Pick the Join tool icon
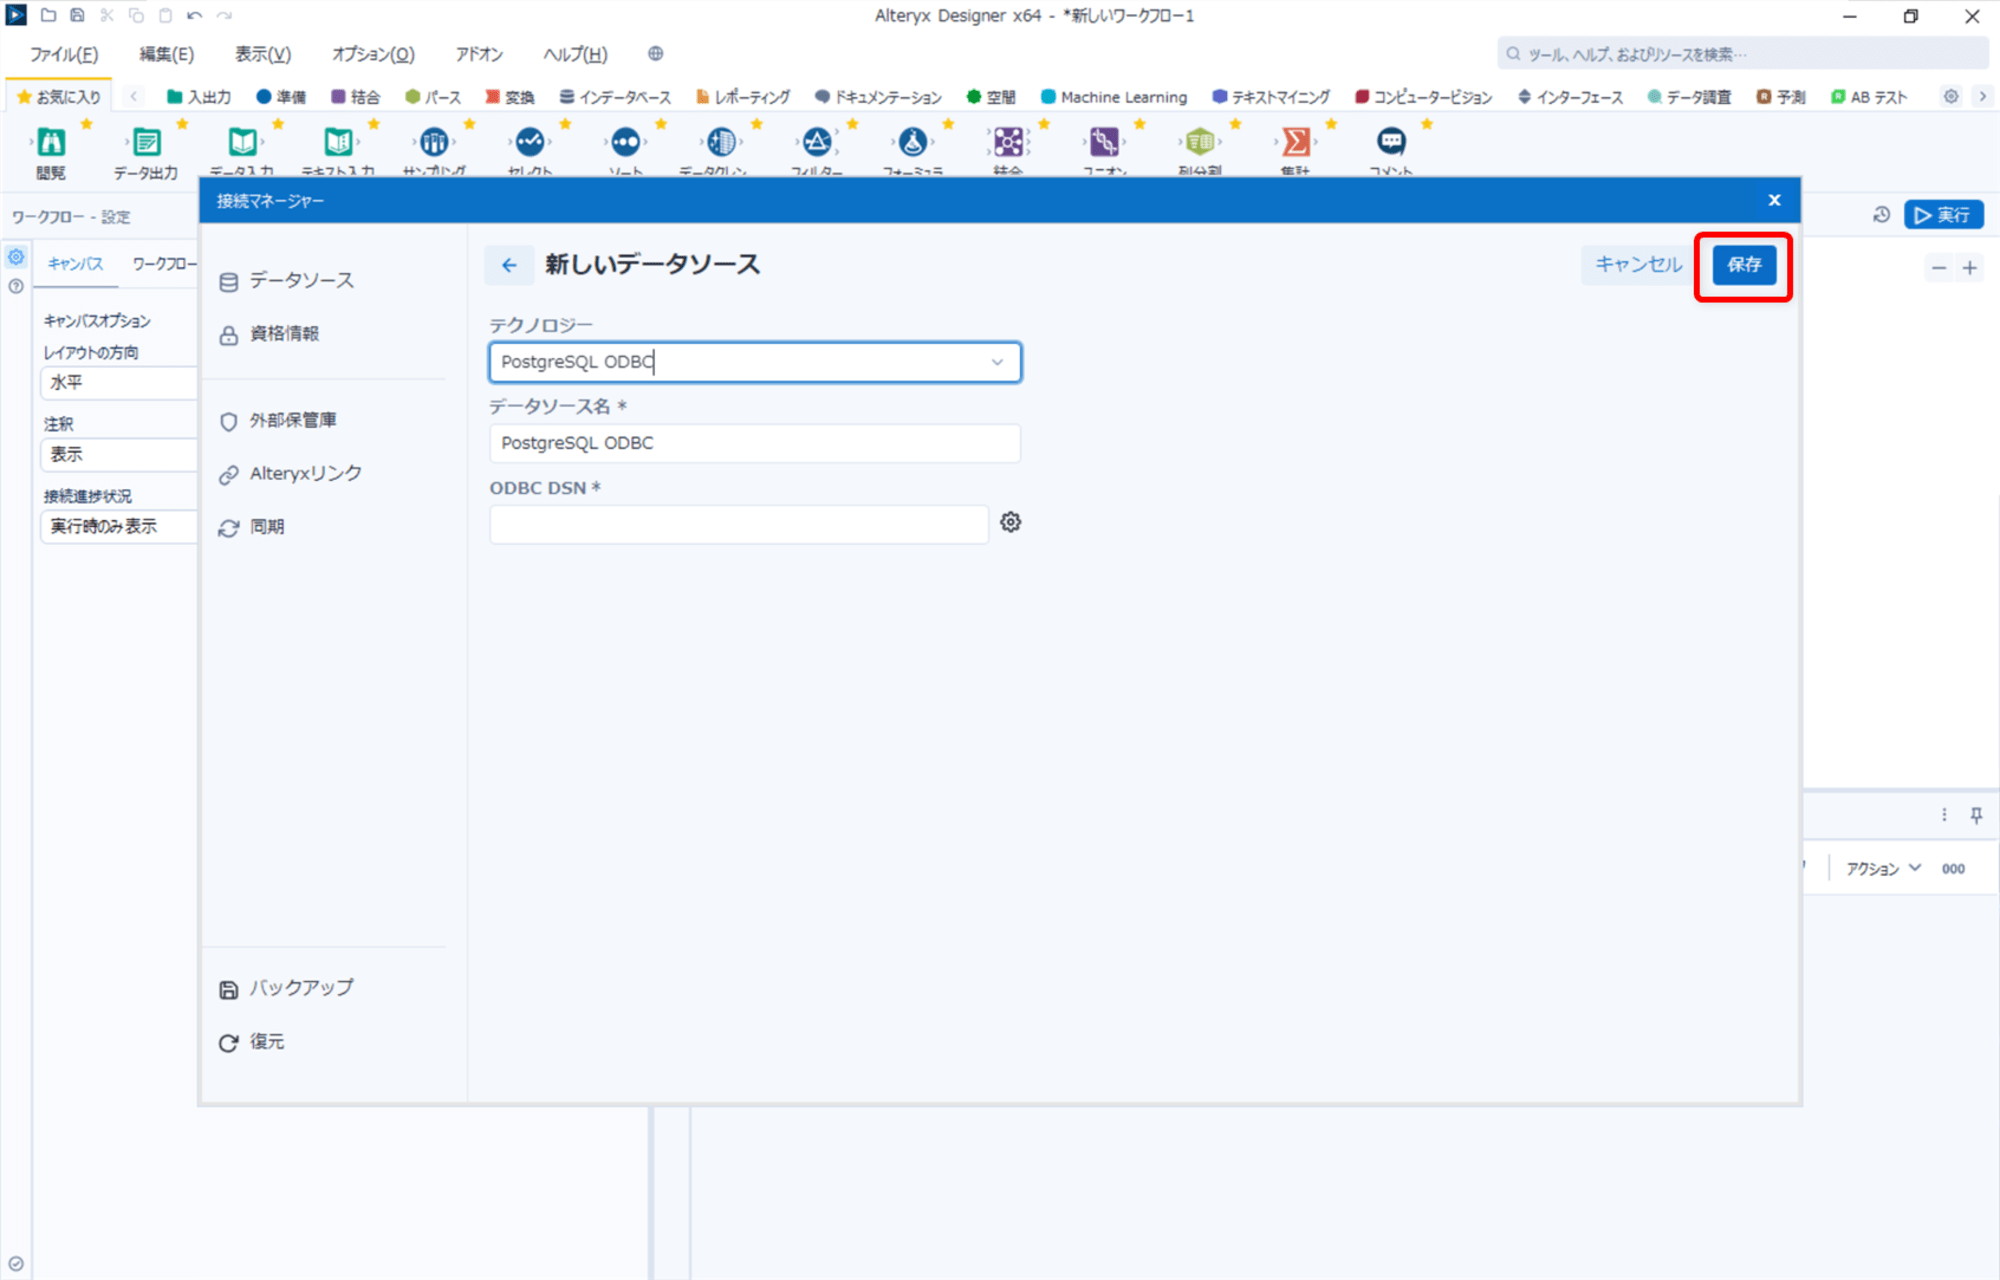 (1008, 142)
